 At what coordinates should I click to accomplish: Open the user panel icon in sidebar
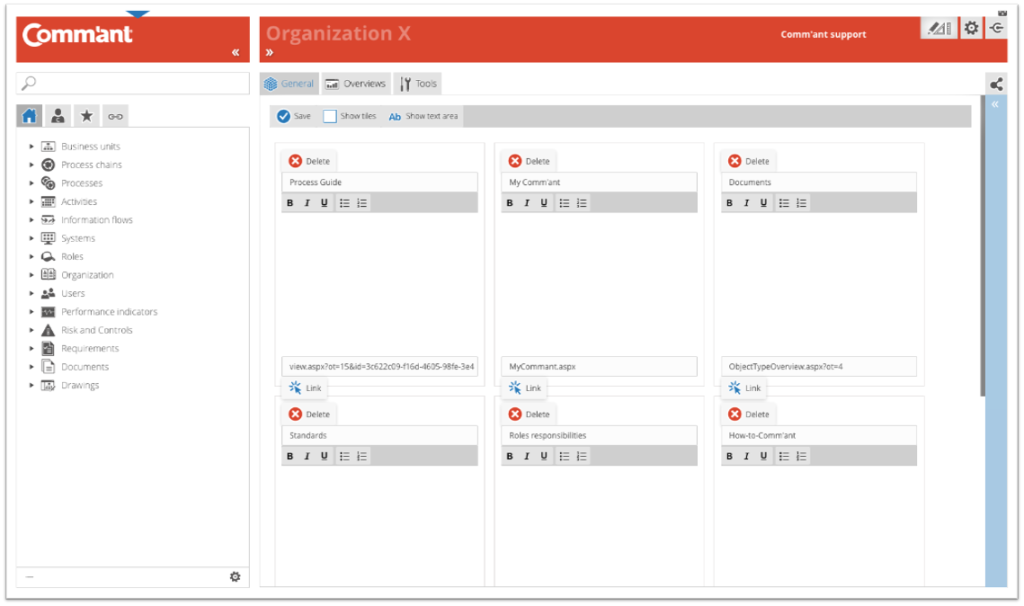[x=57, y=115]
